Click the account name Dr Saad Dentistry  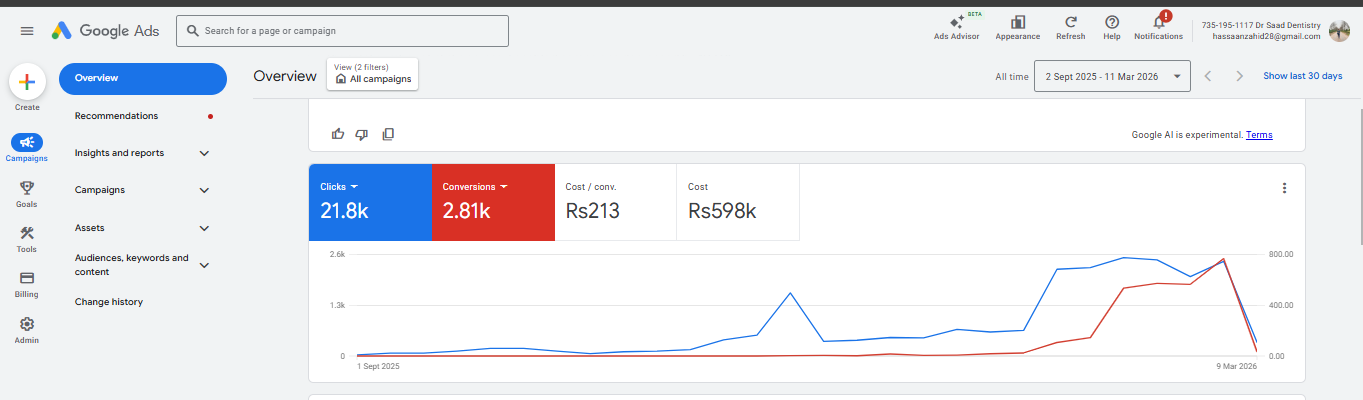(1261, 25)
